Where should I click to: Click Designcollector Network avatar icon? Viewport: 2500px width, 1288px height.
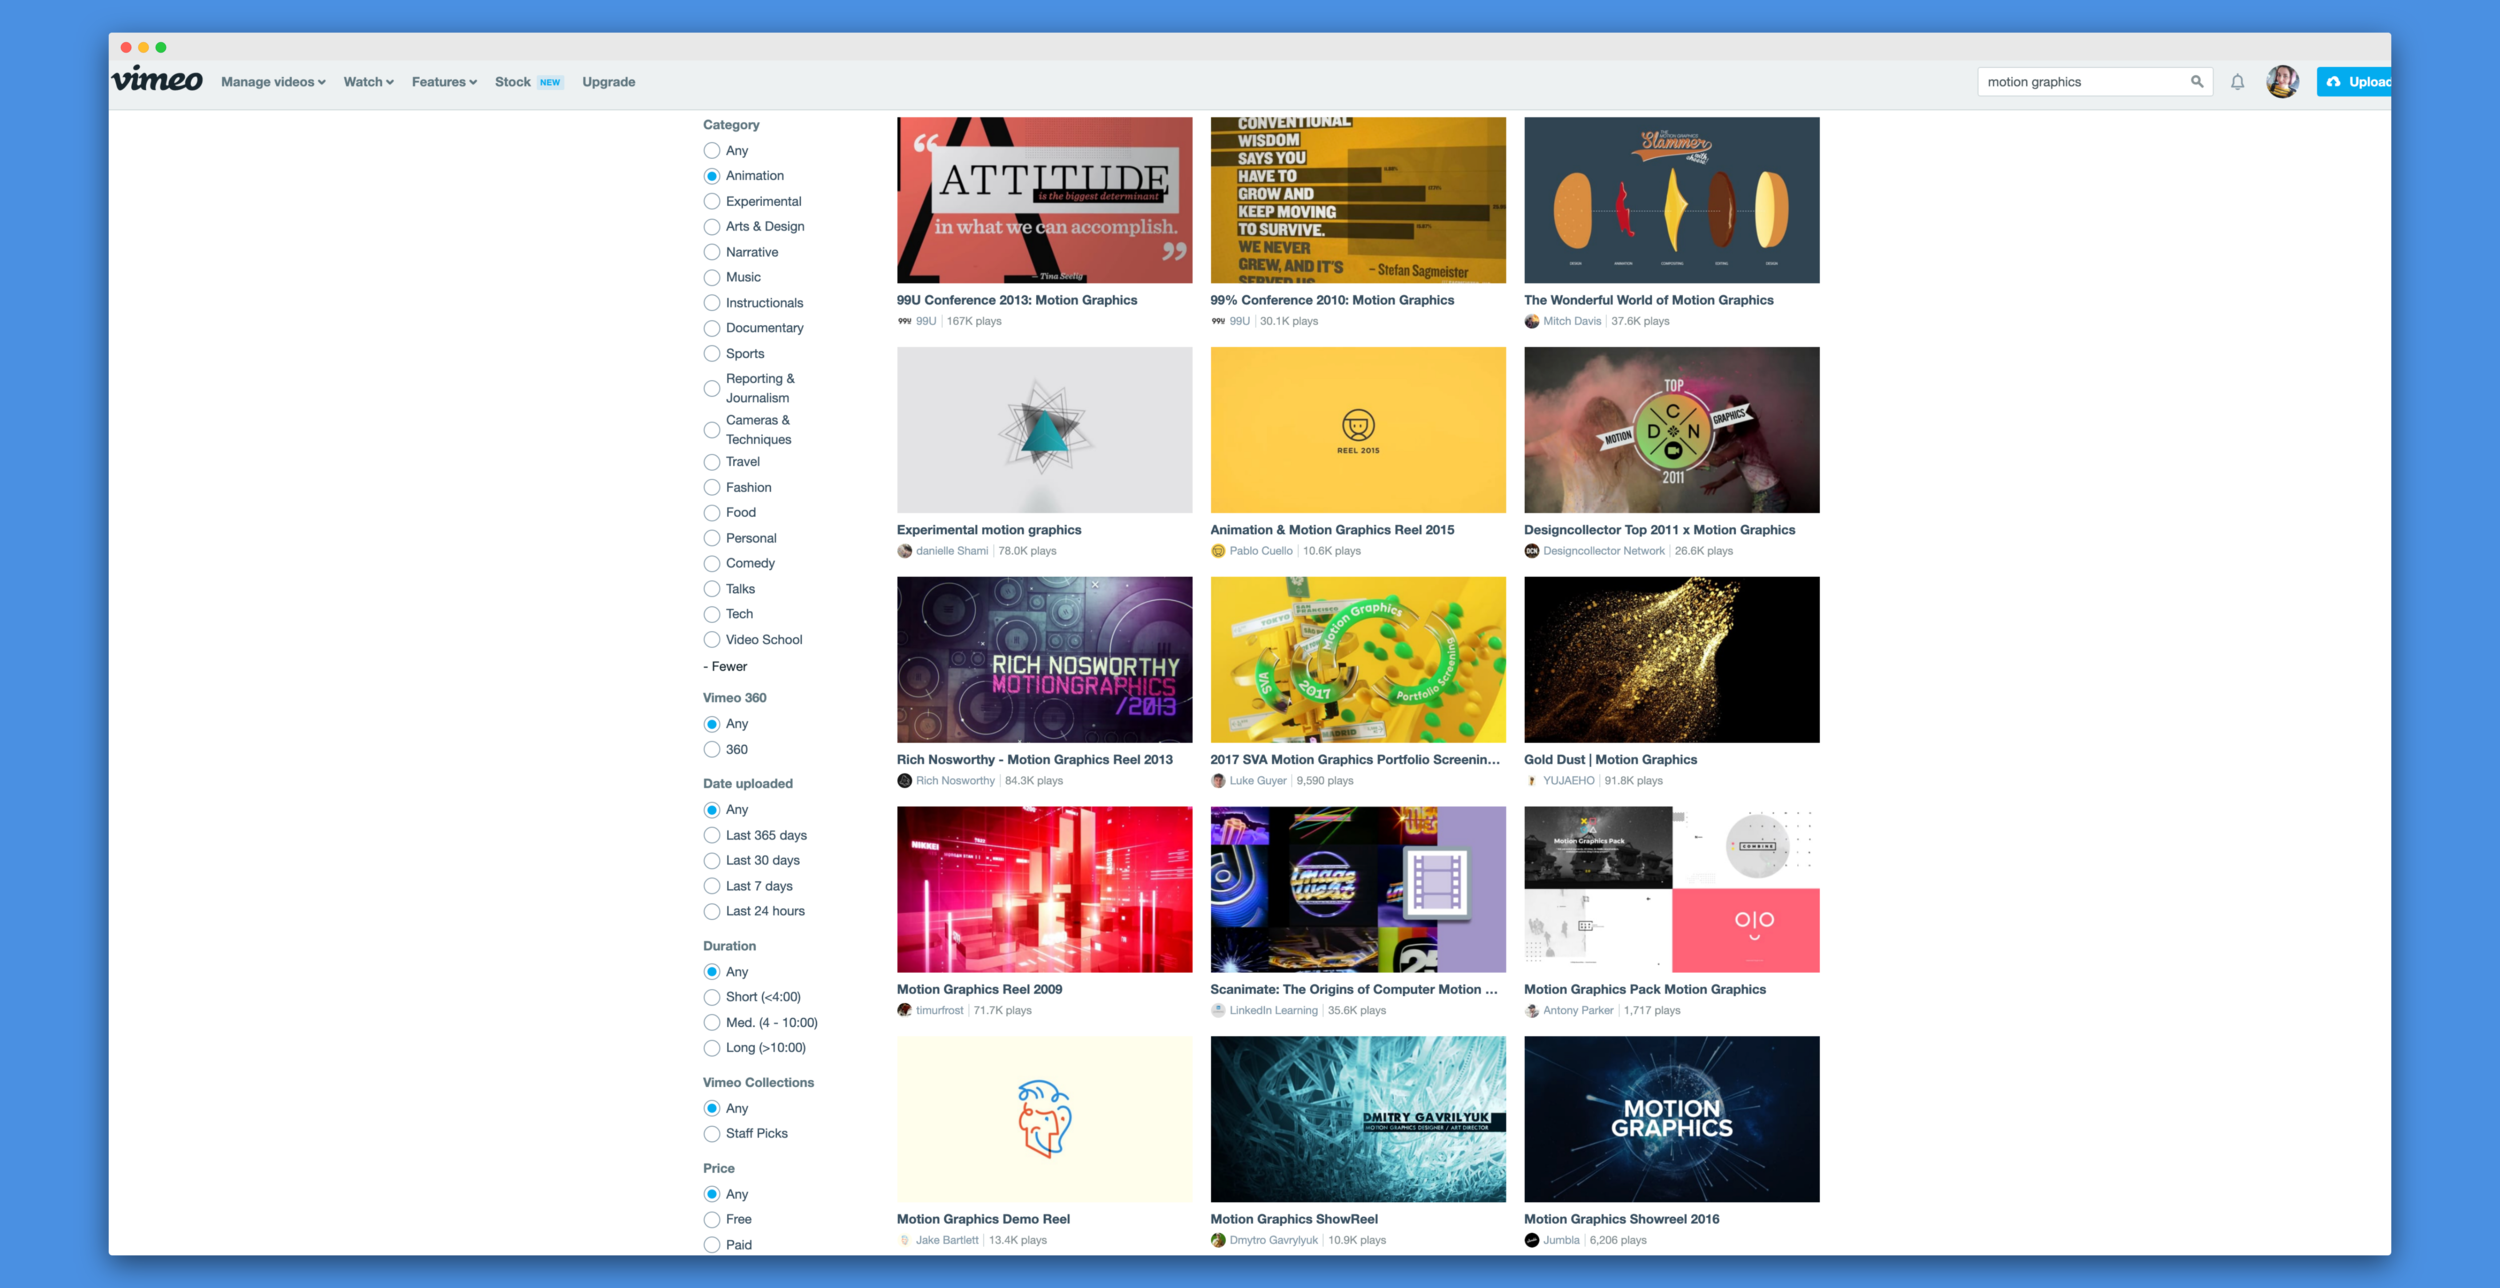tap(1531, 551)
